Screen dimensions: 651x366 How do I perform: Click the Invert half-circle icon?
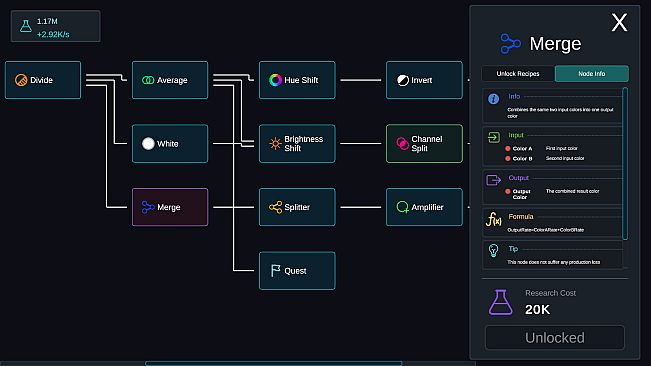[x=402, y=80]
